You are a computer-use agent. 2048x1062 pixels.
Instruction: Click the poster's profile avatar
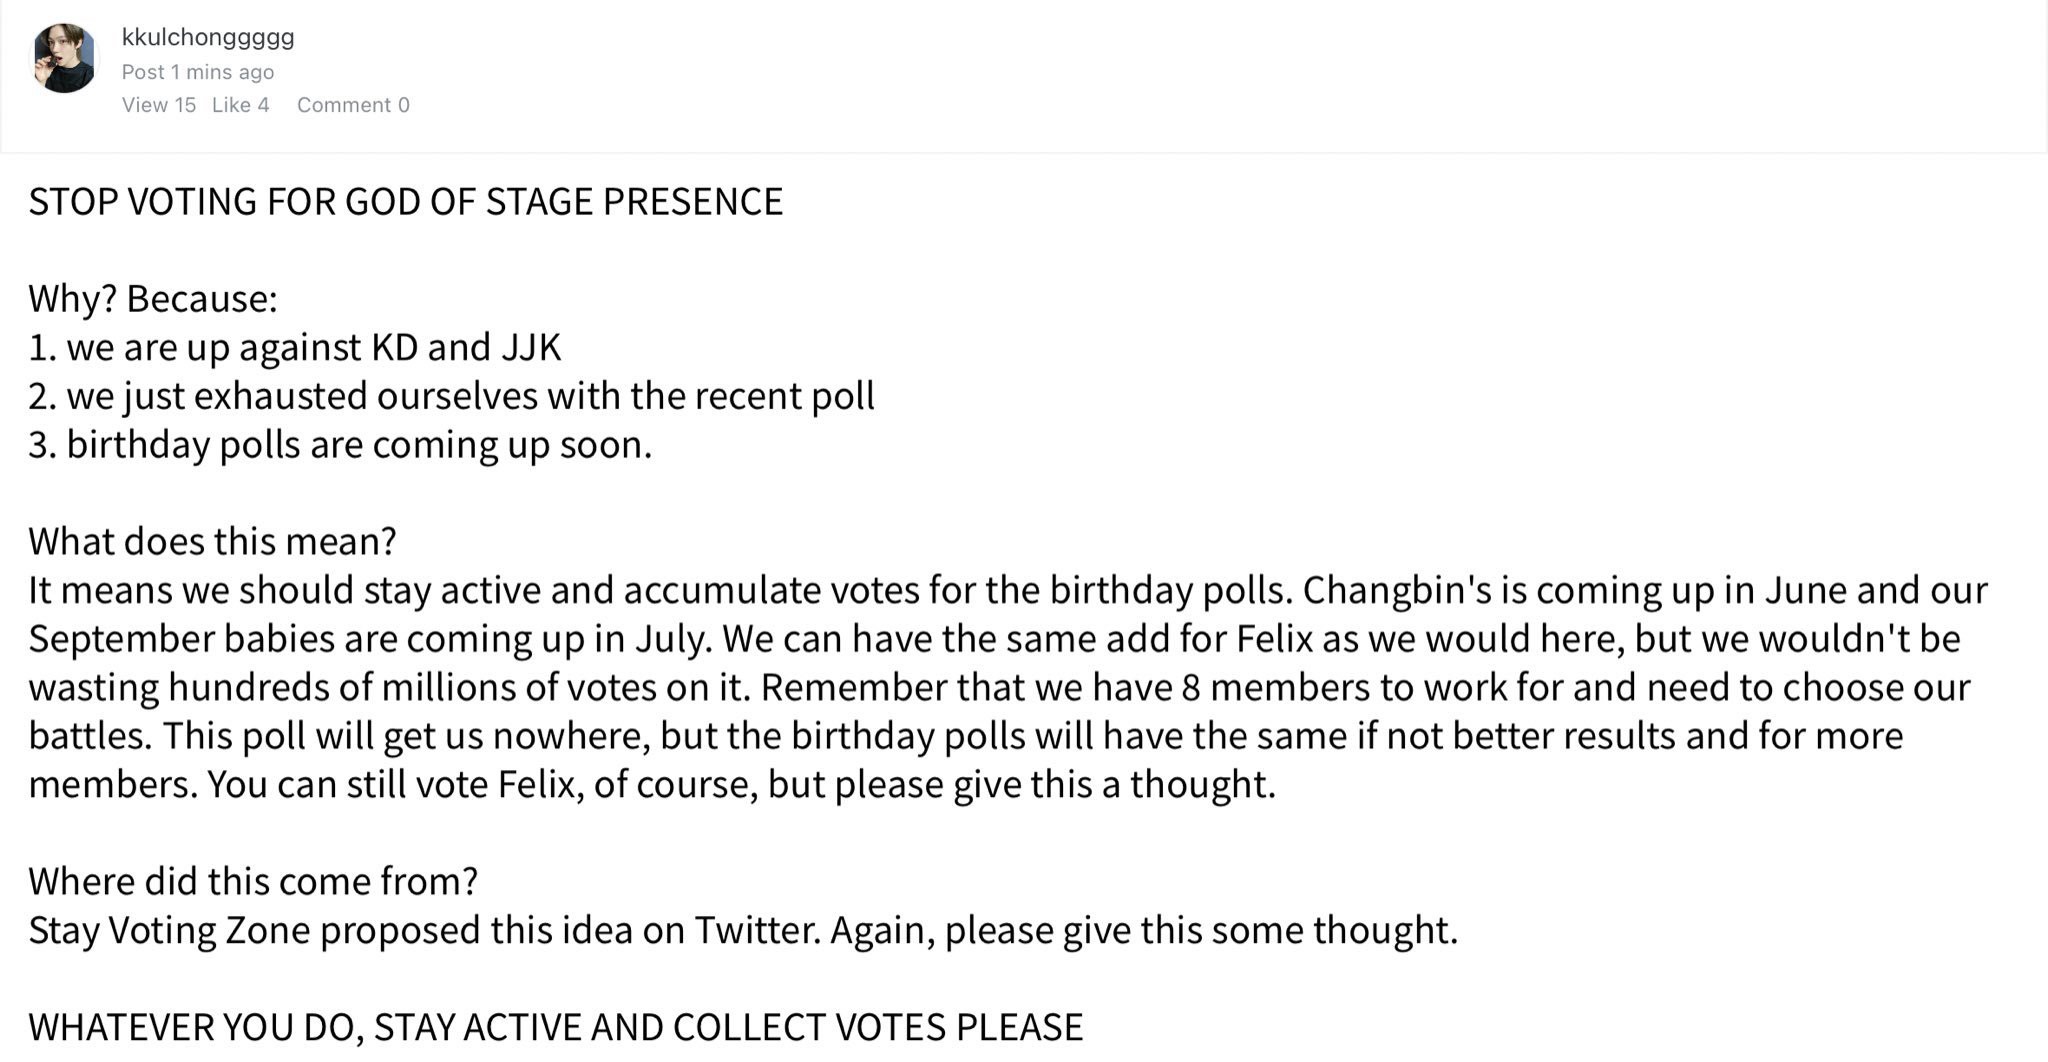(64, 59)
